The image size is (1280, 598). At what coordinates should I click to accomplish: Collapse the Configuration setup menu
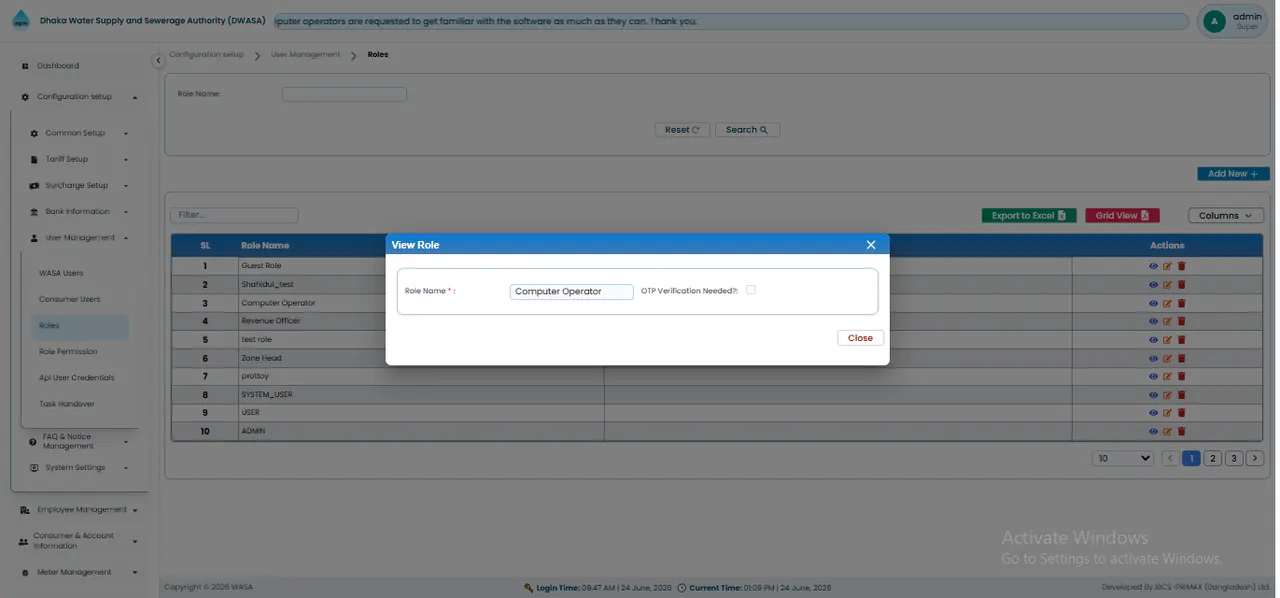coord(78,97)
